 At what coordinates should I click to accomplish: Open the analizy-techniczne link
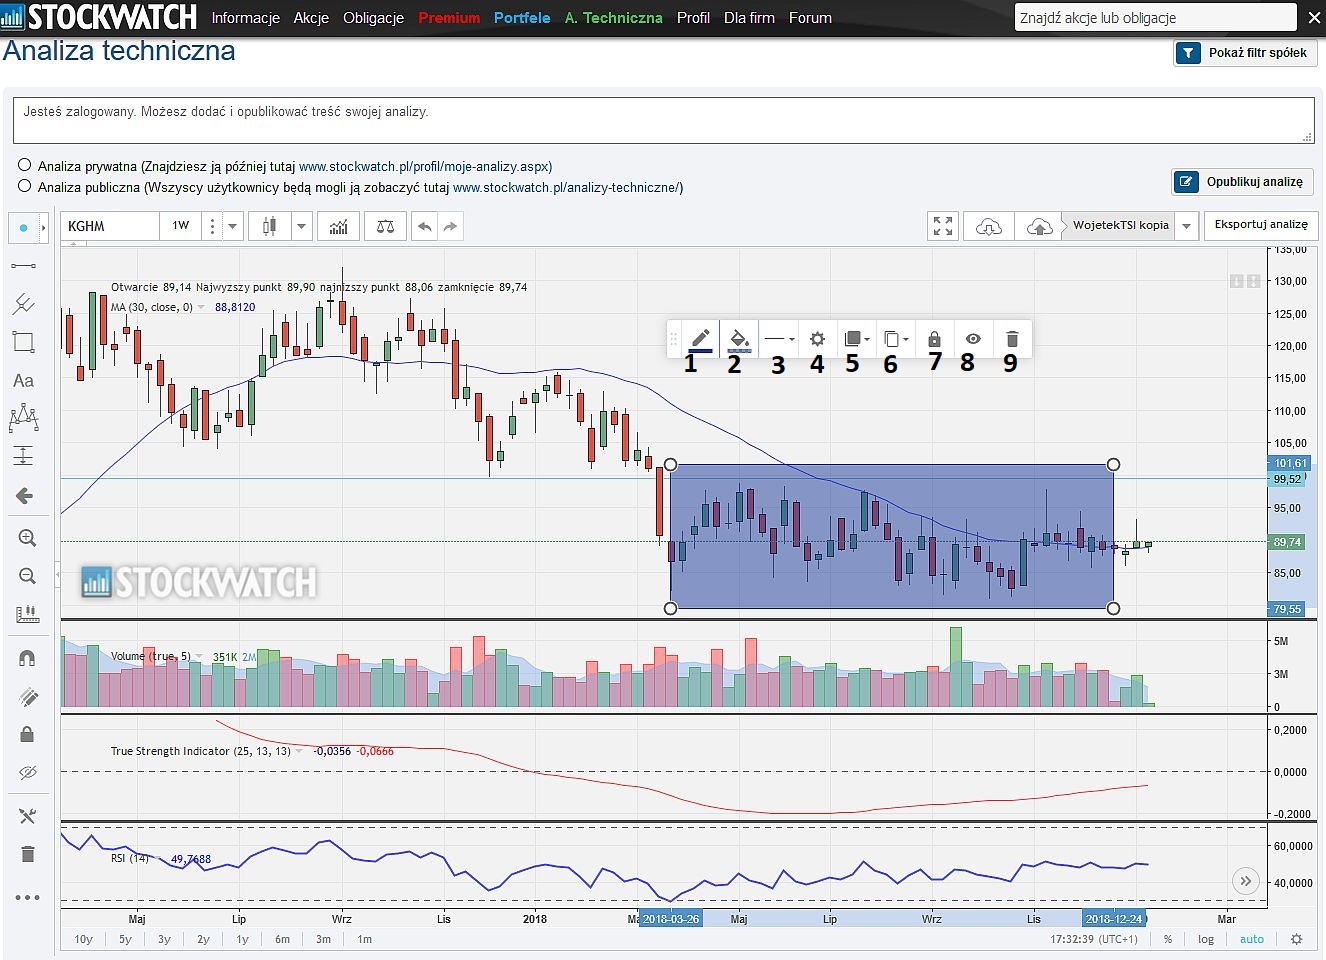tap(568, 187)
